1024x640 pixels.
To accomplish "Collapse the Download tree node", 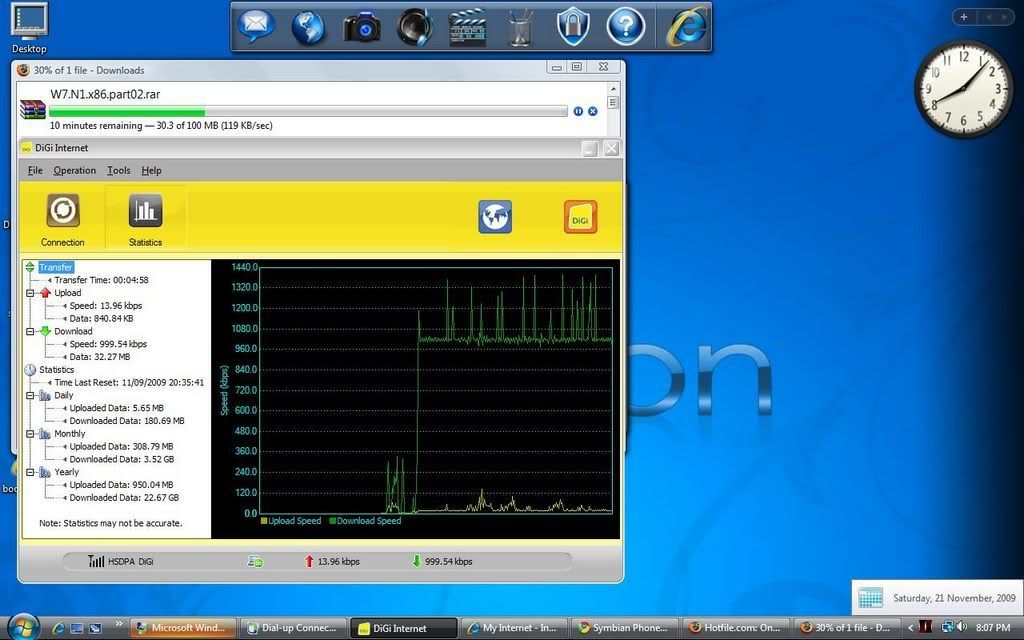I will [30, 331].
